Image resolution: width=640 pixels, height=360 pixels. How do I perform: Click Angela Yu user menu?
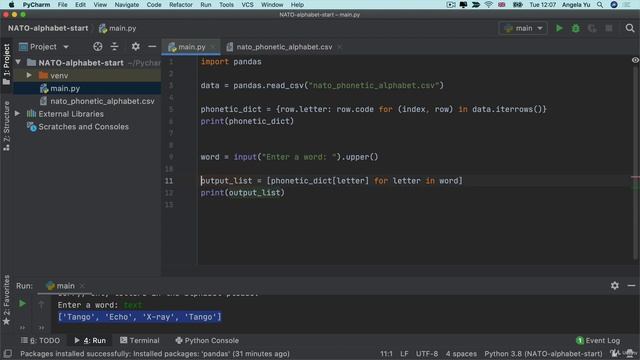pyautogui.click(x=576, y=4)
